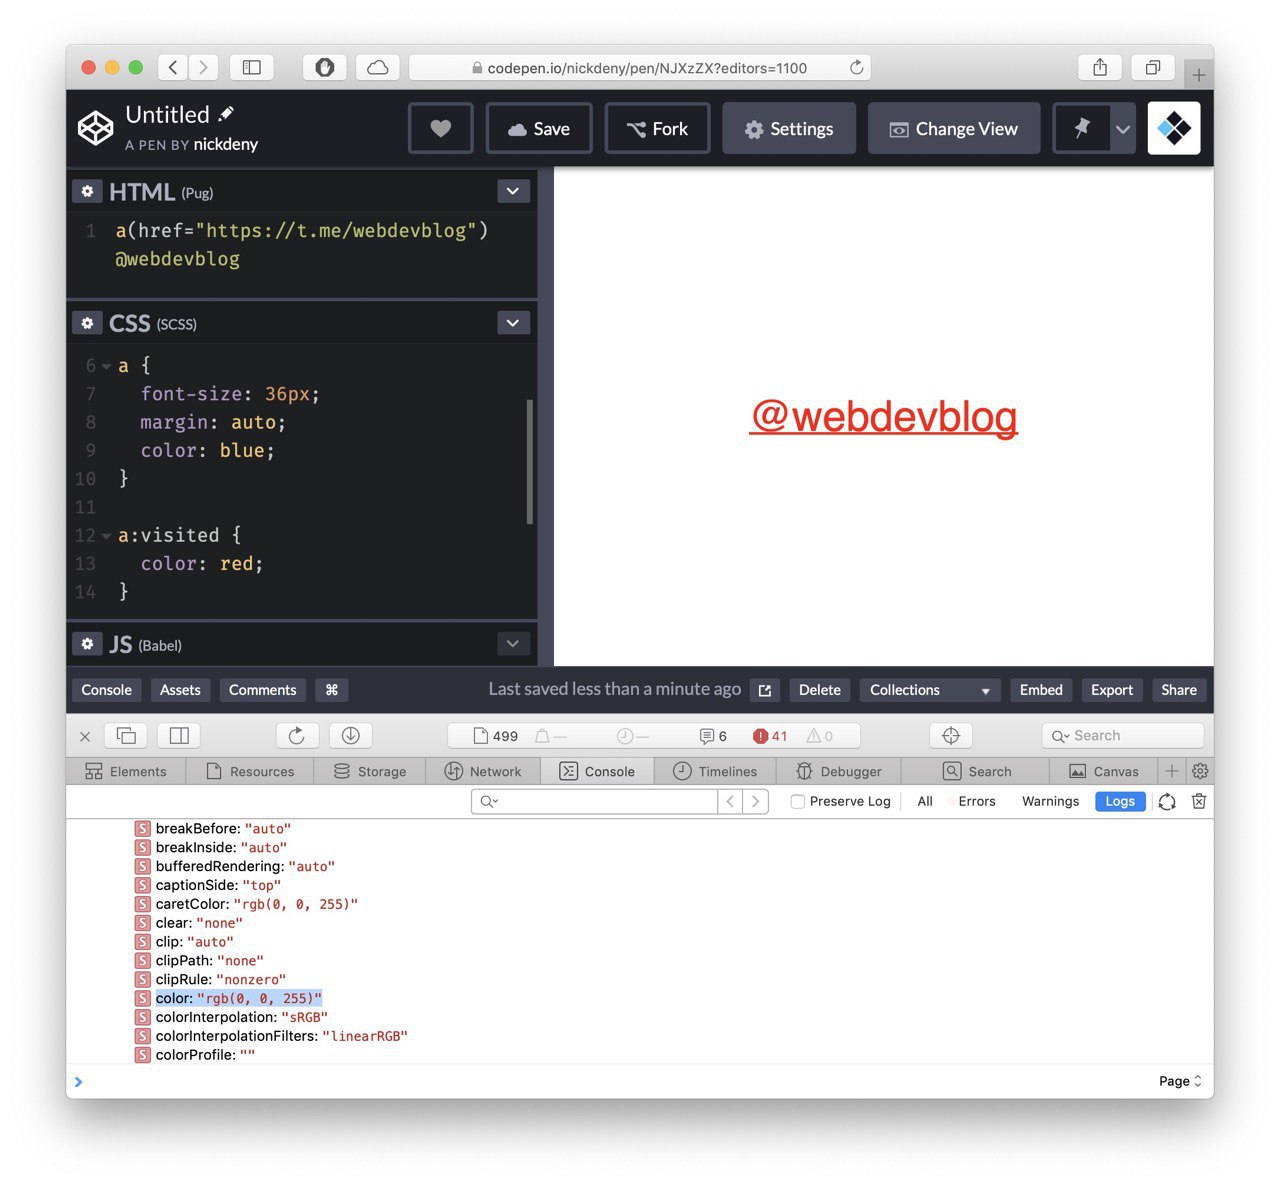Detach inspector into separate window

tap(127, 736)
